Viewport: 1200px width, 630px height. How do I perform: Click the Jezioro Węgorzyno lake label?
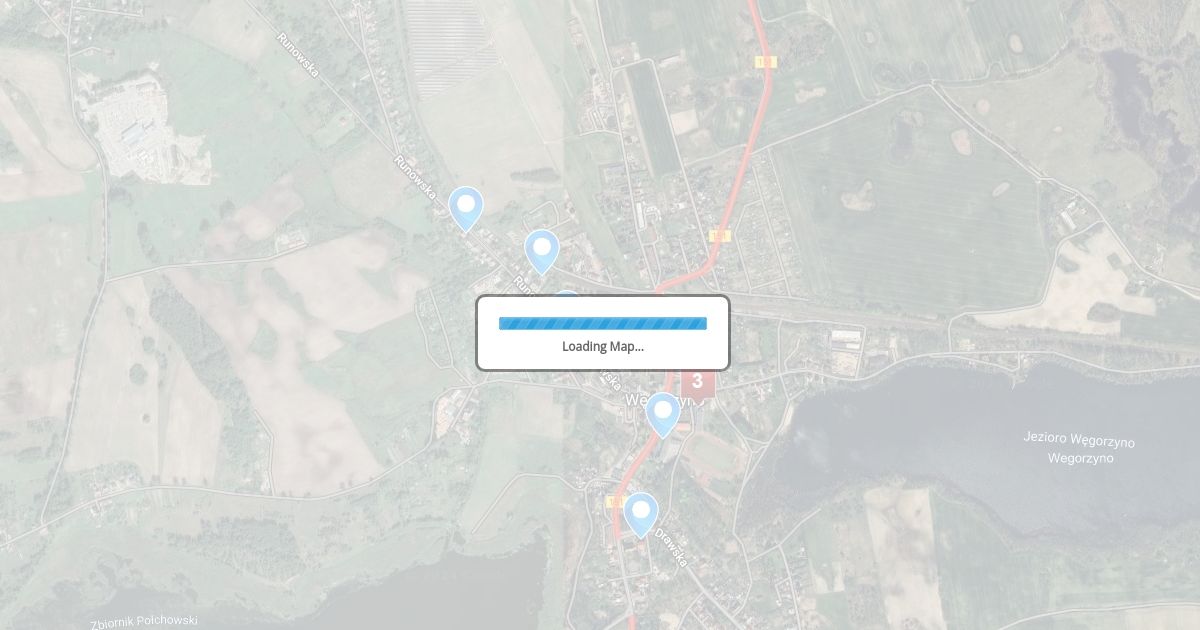click(x=1079, y=440)
